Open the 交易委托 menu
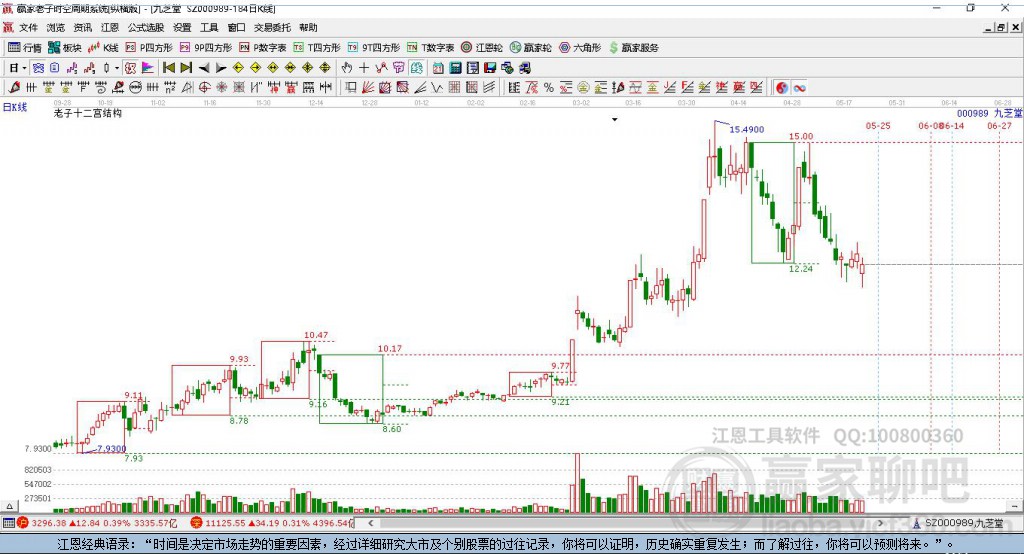 pos(272,27)
